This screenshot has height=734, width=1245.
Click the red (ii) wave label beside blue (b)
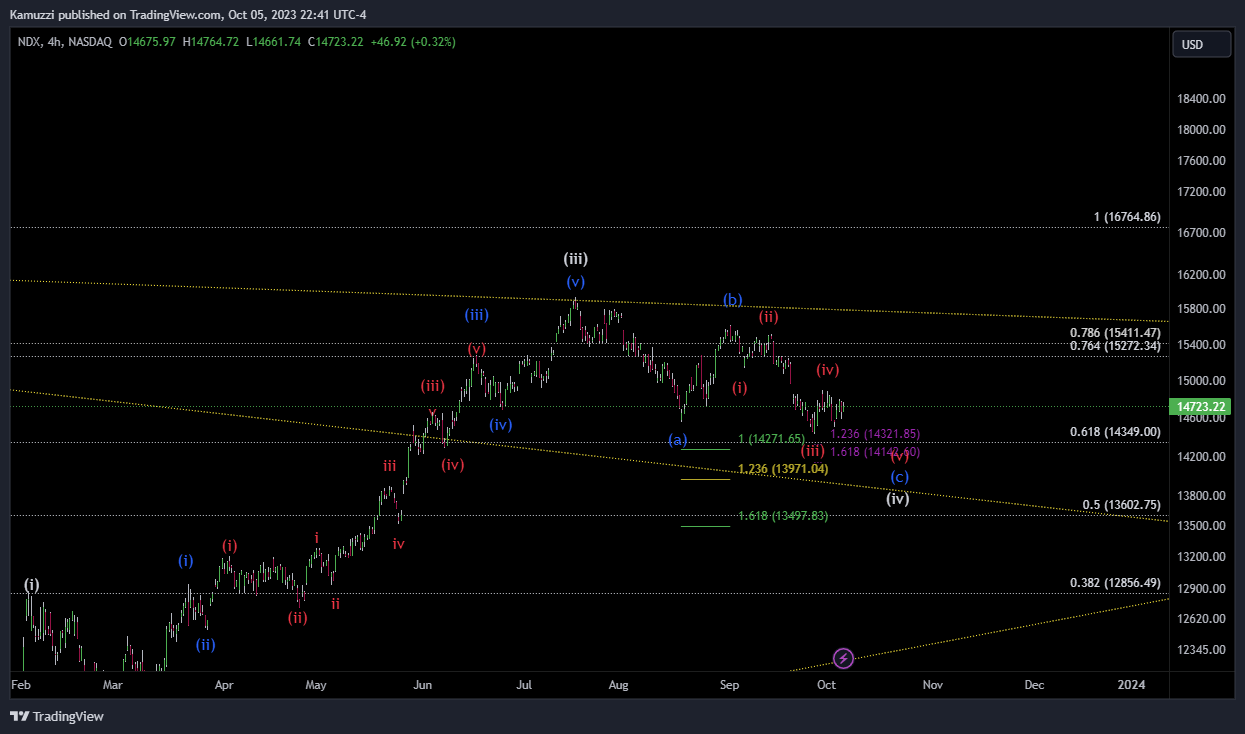[x=768, y=317]
